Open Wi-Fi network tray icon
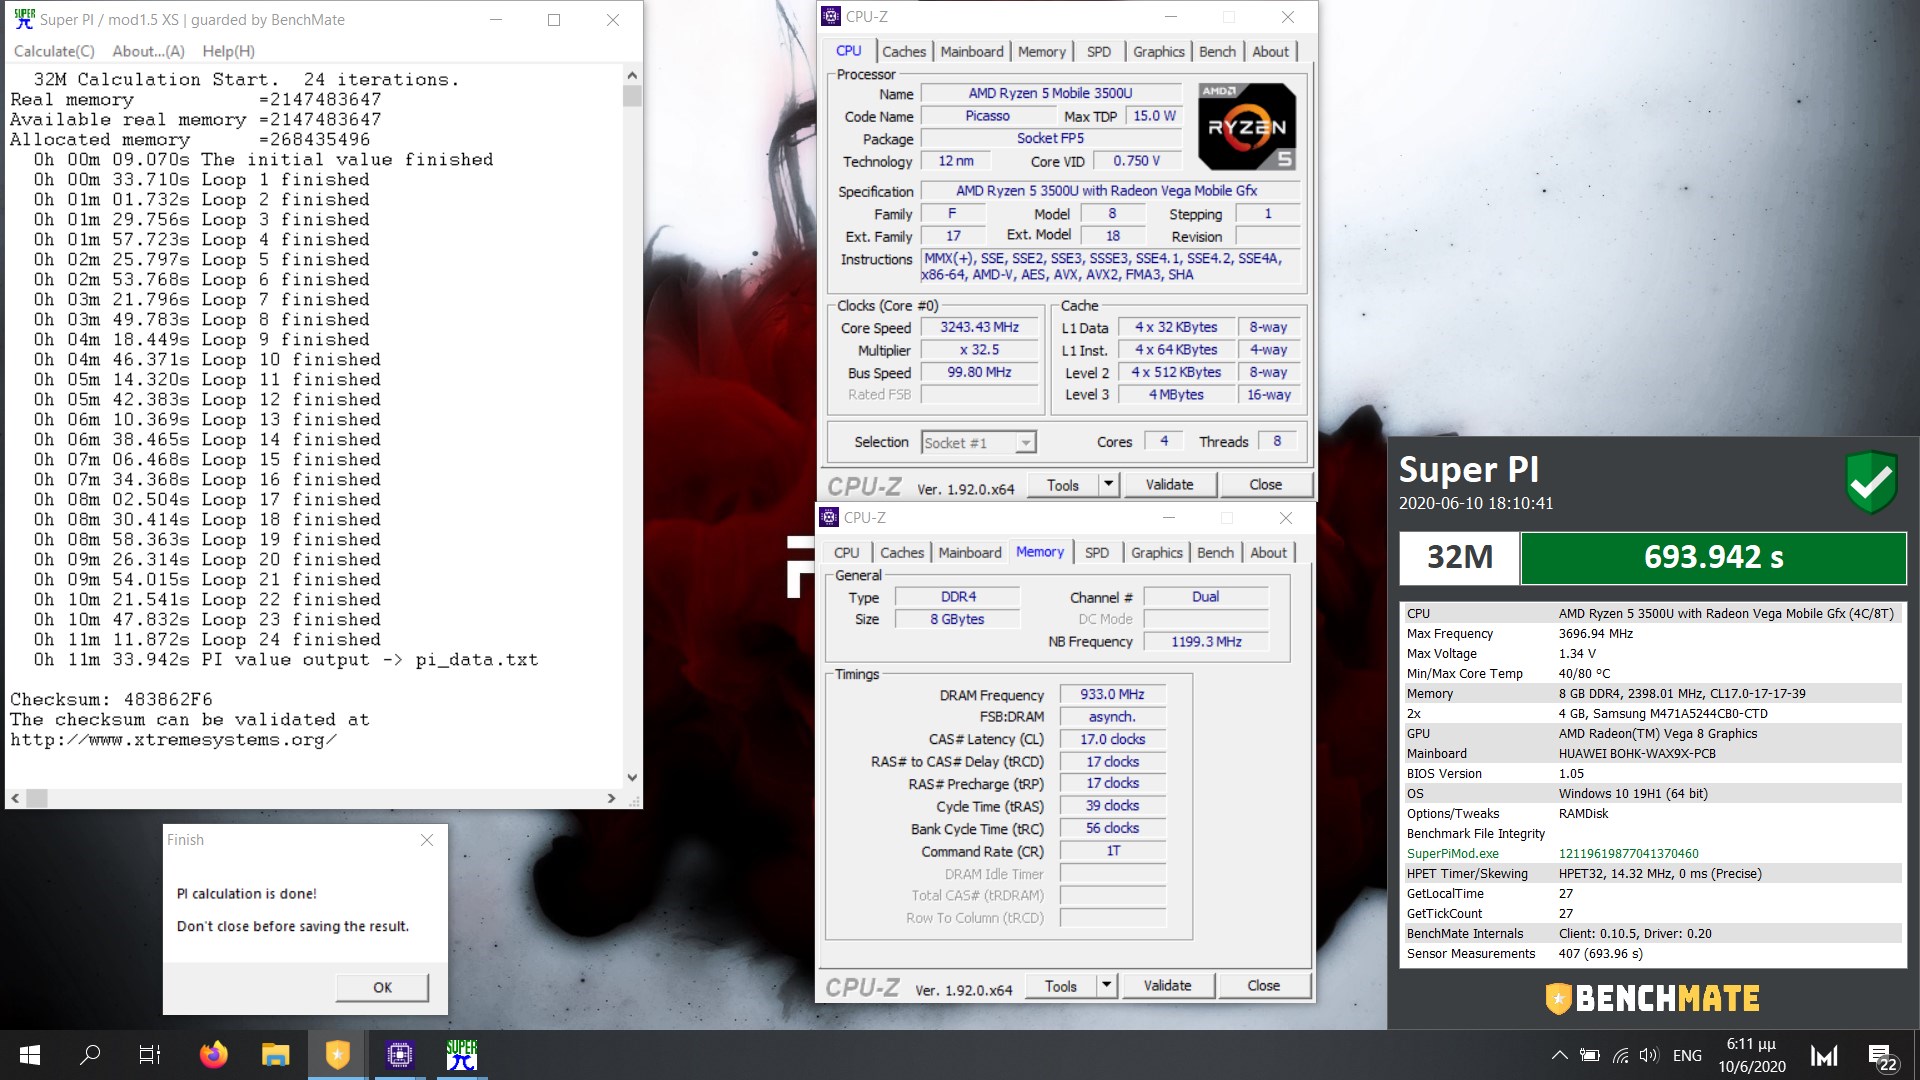The width and height of the screenshot is (1920, 1080). click(x=1620, y=1055)
